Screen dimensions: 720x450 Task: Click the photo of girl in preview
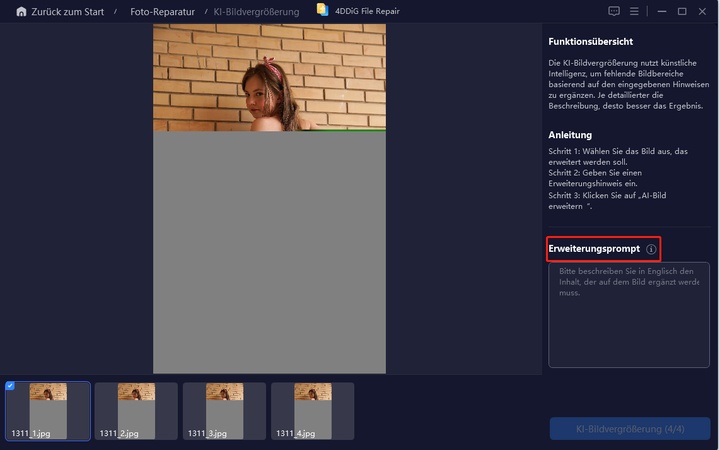(x=269, y=77)
